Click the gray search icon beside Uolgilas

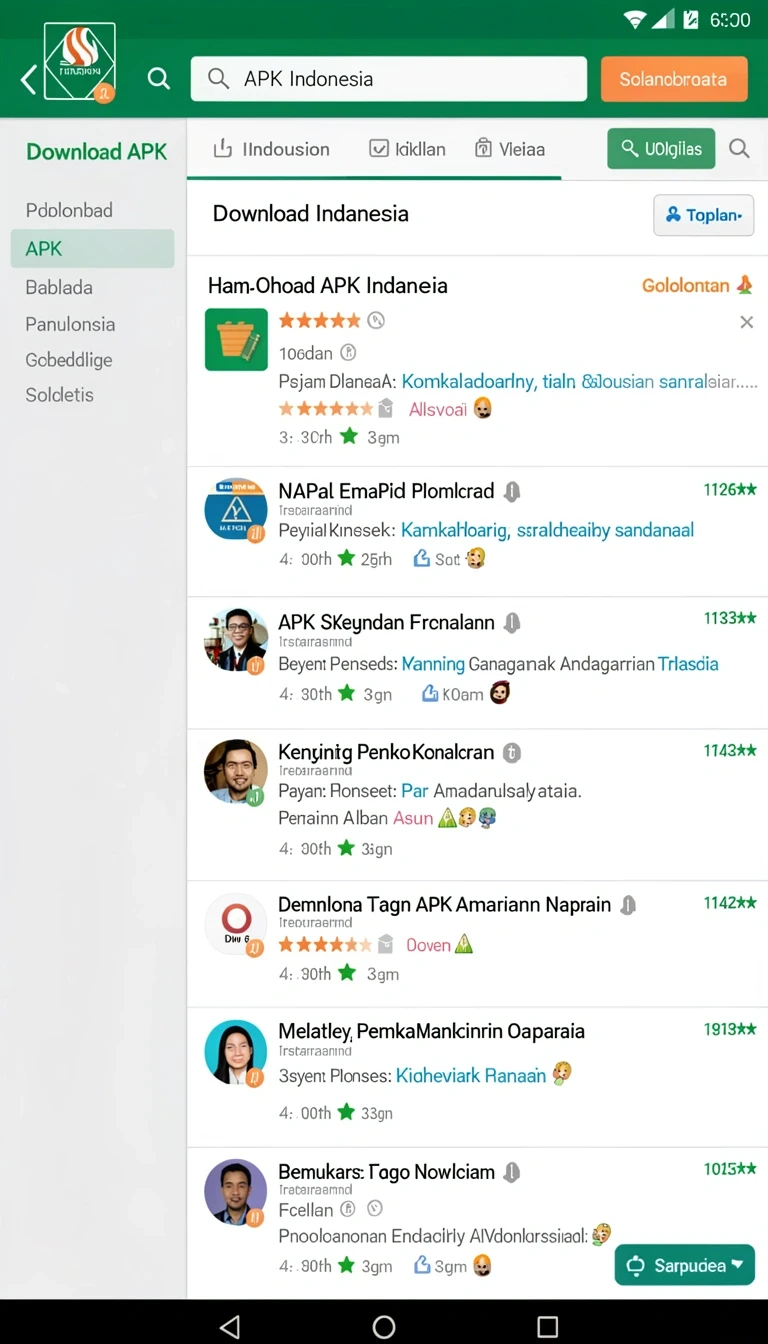click(x=739, y=149)
